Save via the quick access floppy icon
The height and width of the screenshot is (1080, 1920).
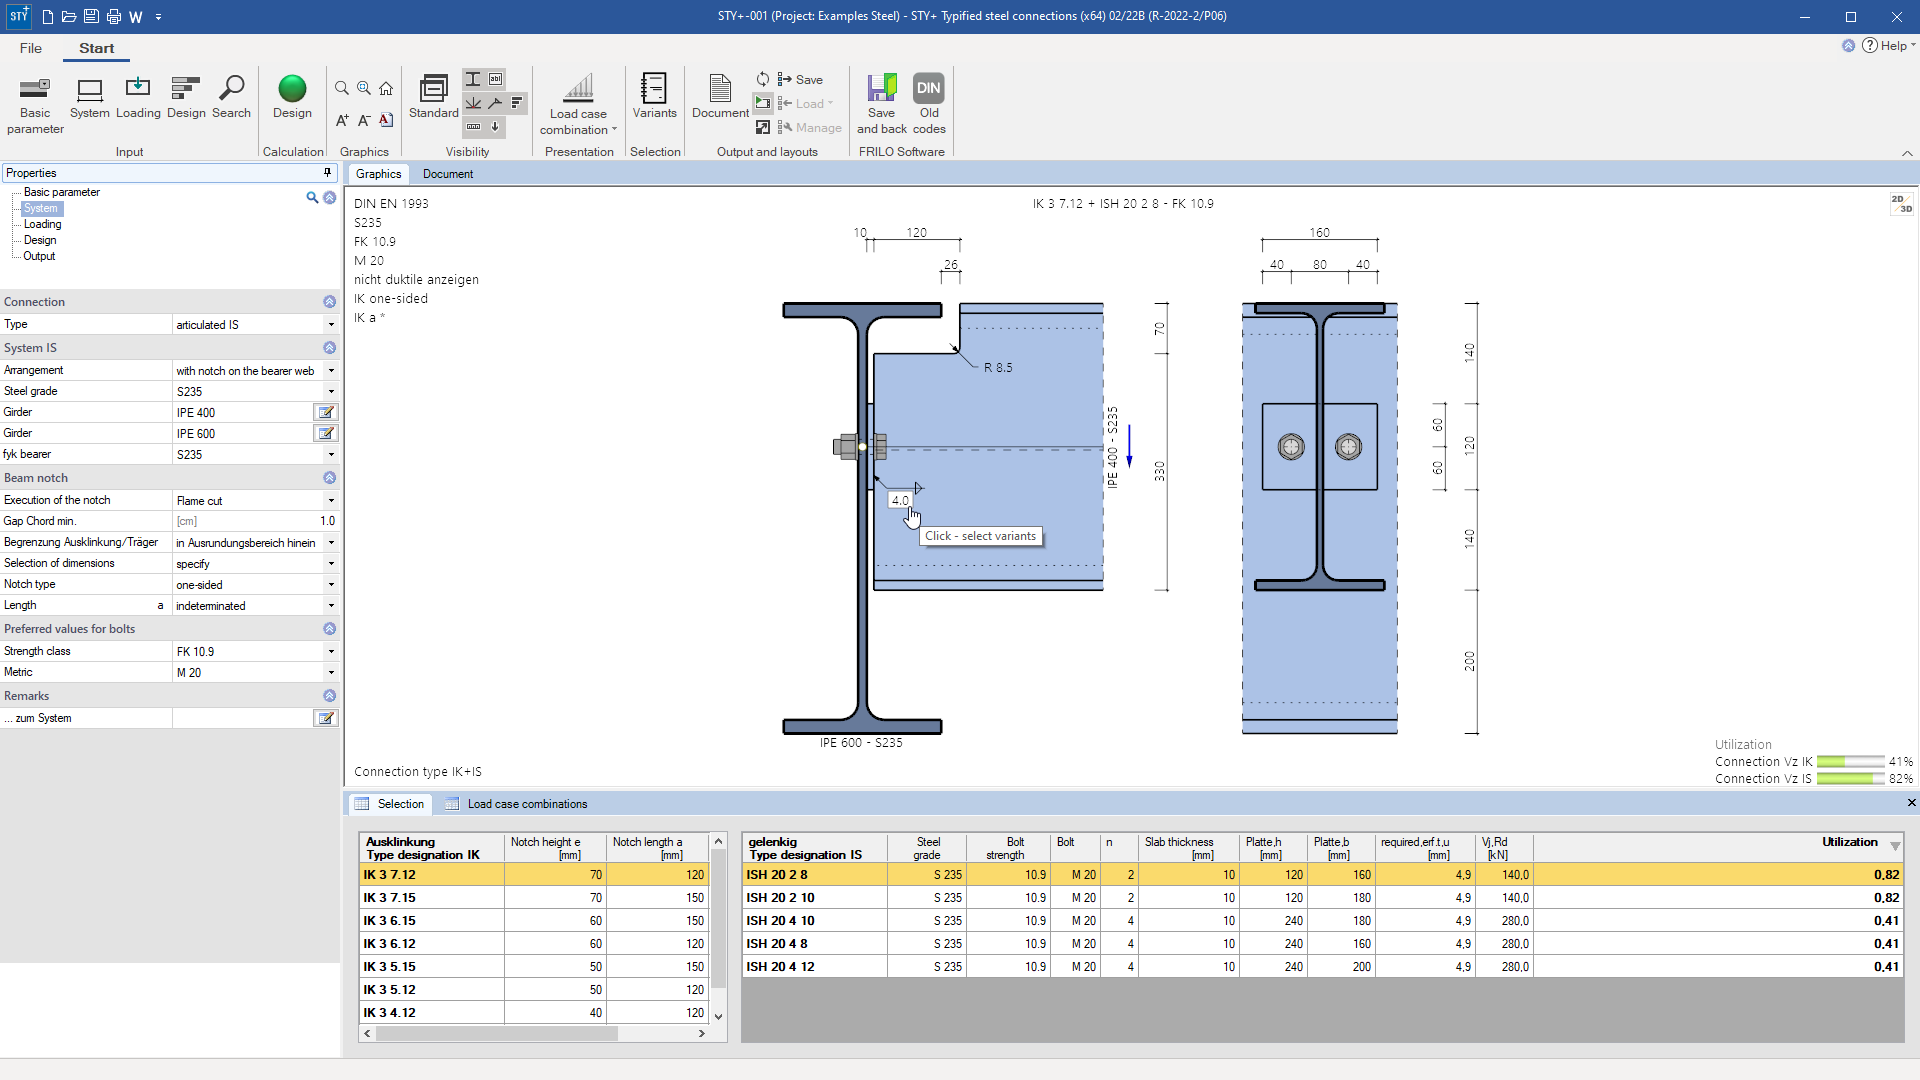(x=91, y=16)
